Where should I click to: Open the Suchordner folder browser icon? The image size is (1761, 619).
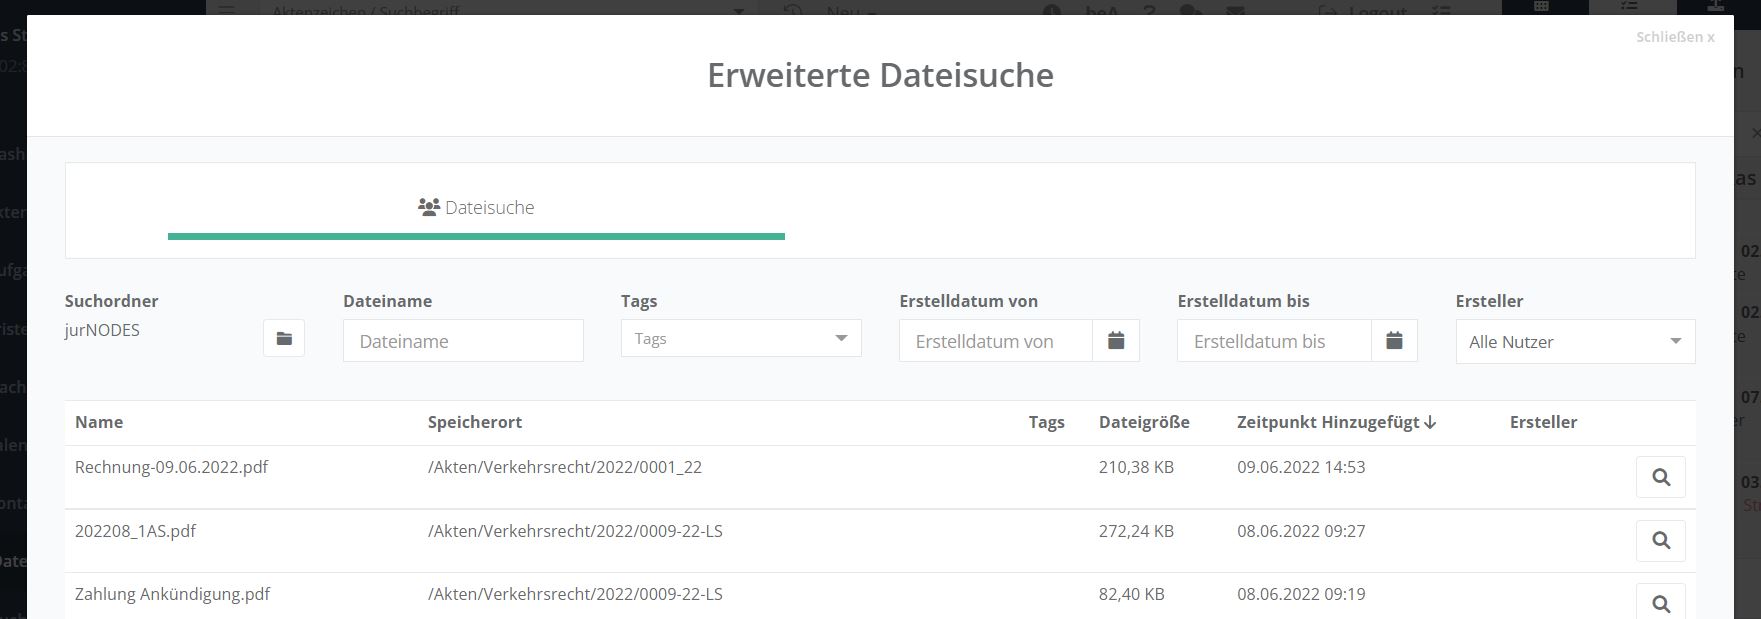[284, 339]
